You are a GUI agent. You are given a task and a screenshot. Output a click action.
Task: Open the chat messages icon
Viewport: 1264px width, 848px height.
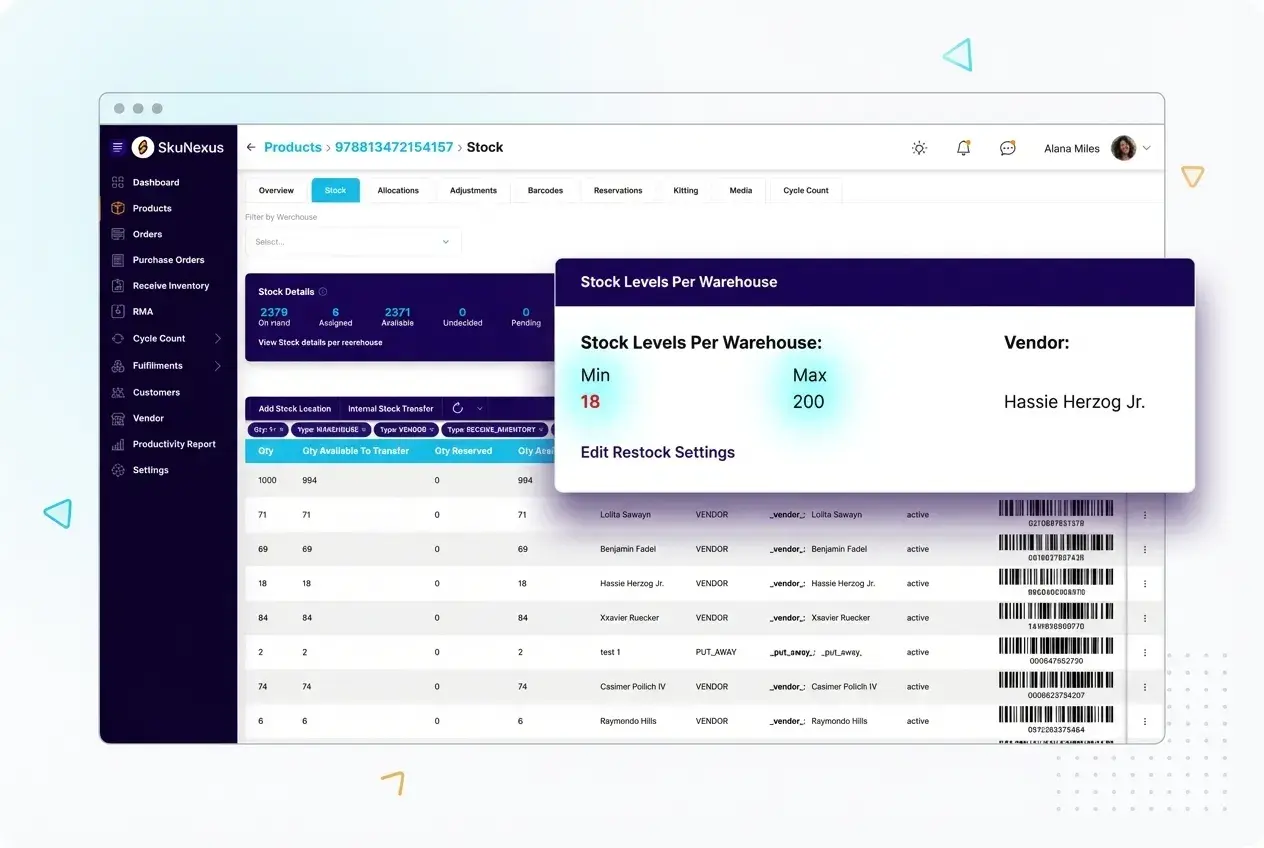[x=1007, y=147]
